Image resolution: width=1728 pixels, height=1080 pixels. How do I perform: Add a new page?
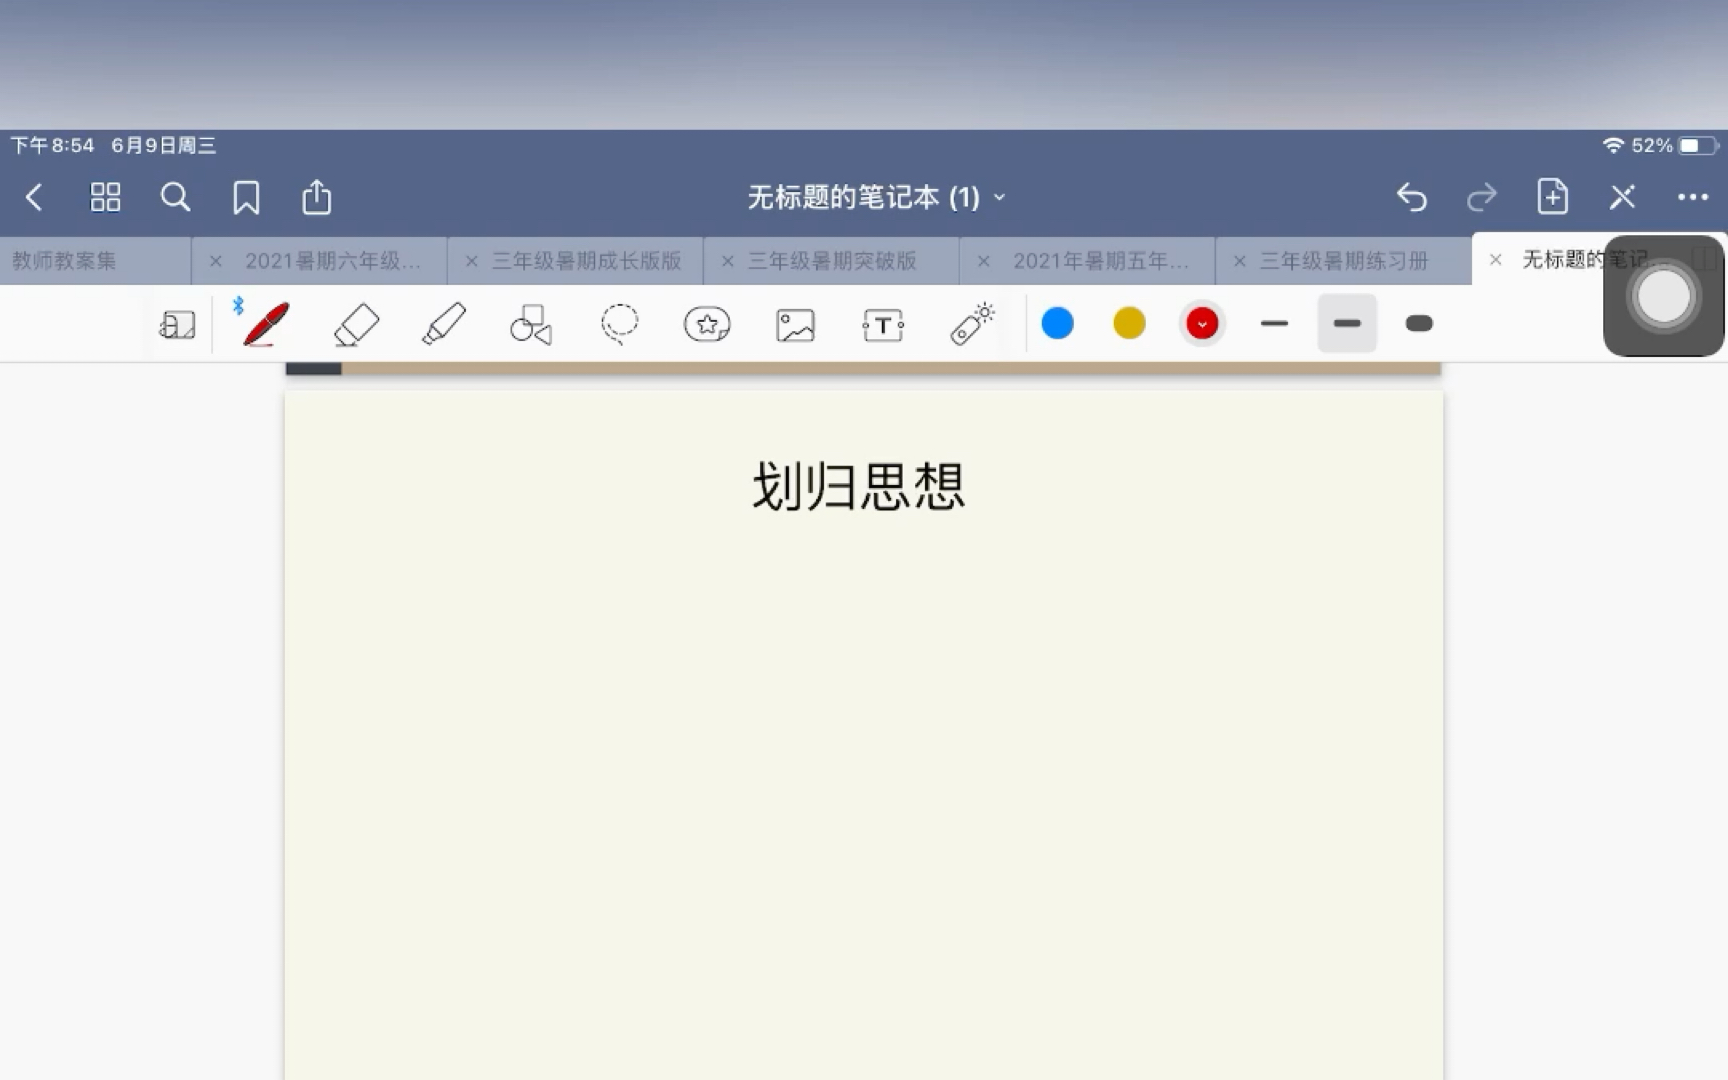pyautogui.click(x=1552, y=196)
